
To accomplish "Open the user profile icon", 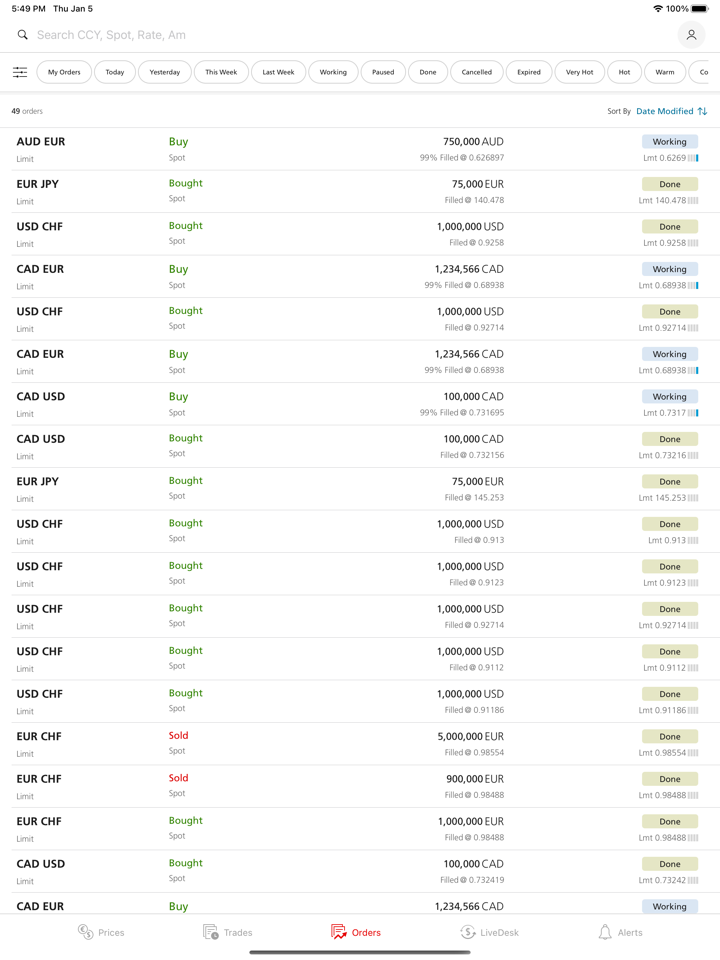I will (691, 35).
